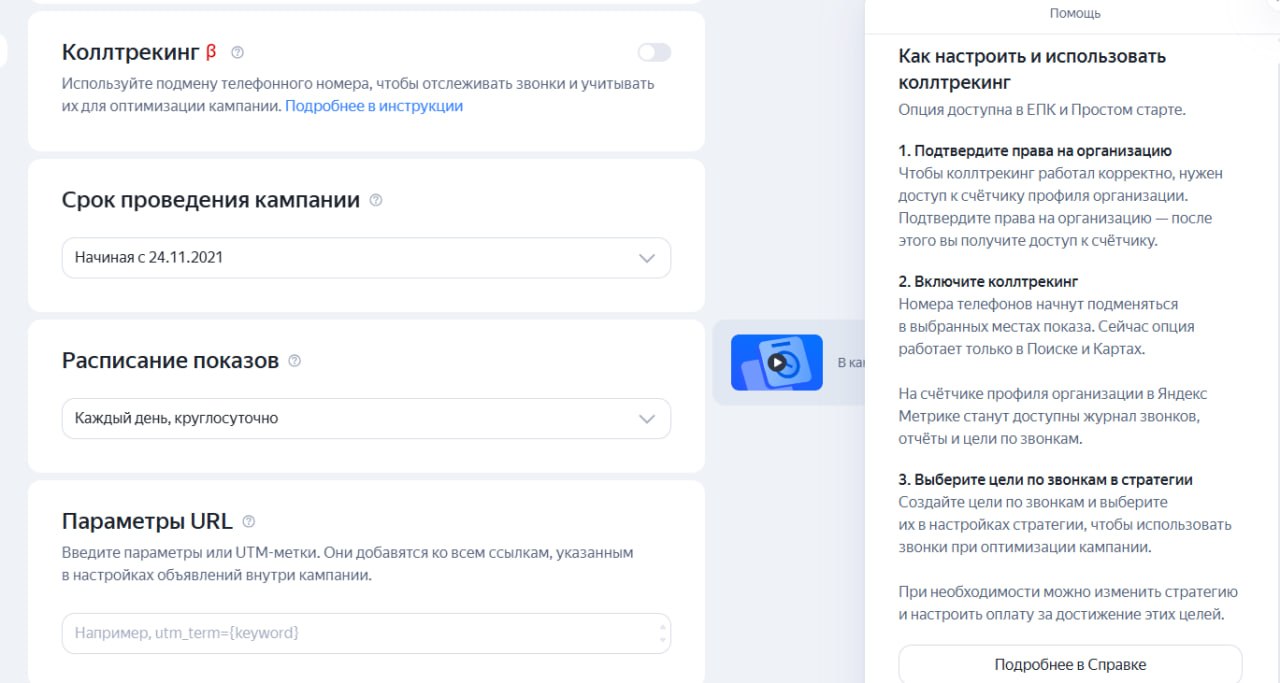Select step 2. Включите коллтрекинг

988,282
